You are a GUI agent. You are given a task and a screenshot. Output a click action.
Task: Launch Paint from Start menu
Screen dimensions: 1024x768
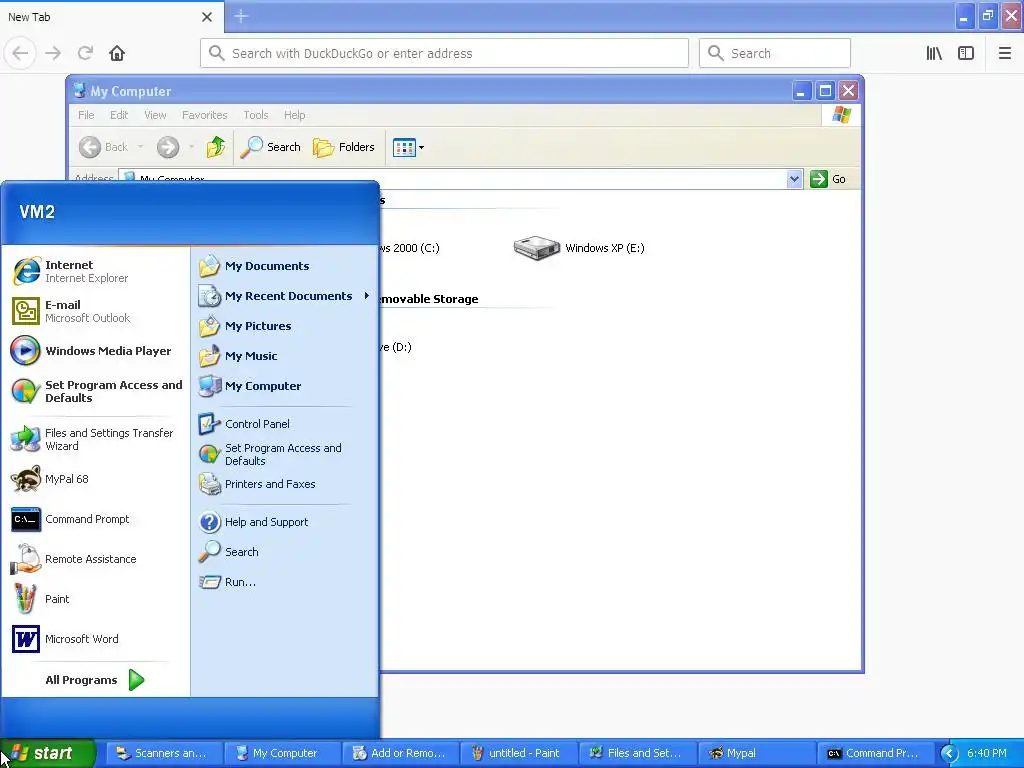pos(95,599)
